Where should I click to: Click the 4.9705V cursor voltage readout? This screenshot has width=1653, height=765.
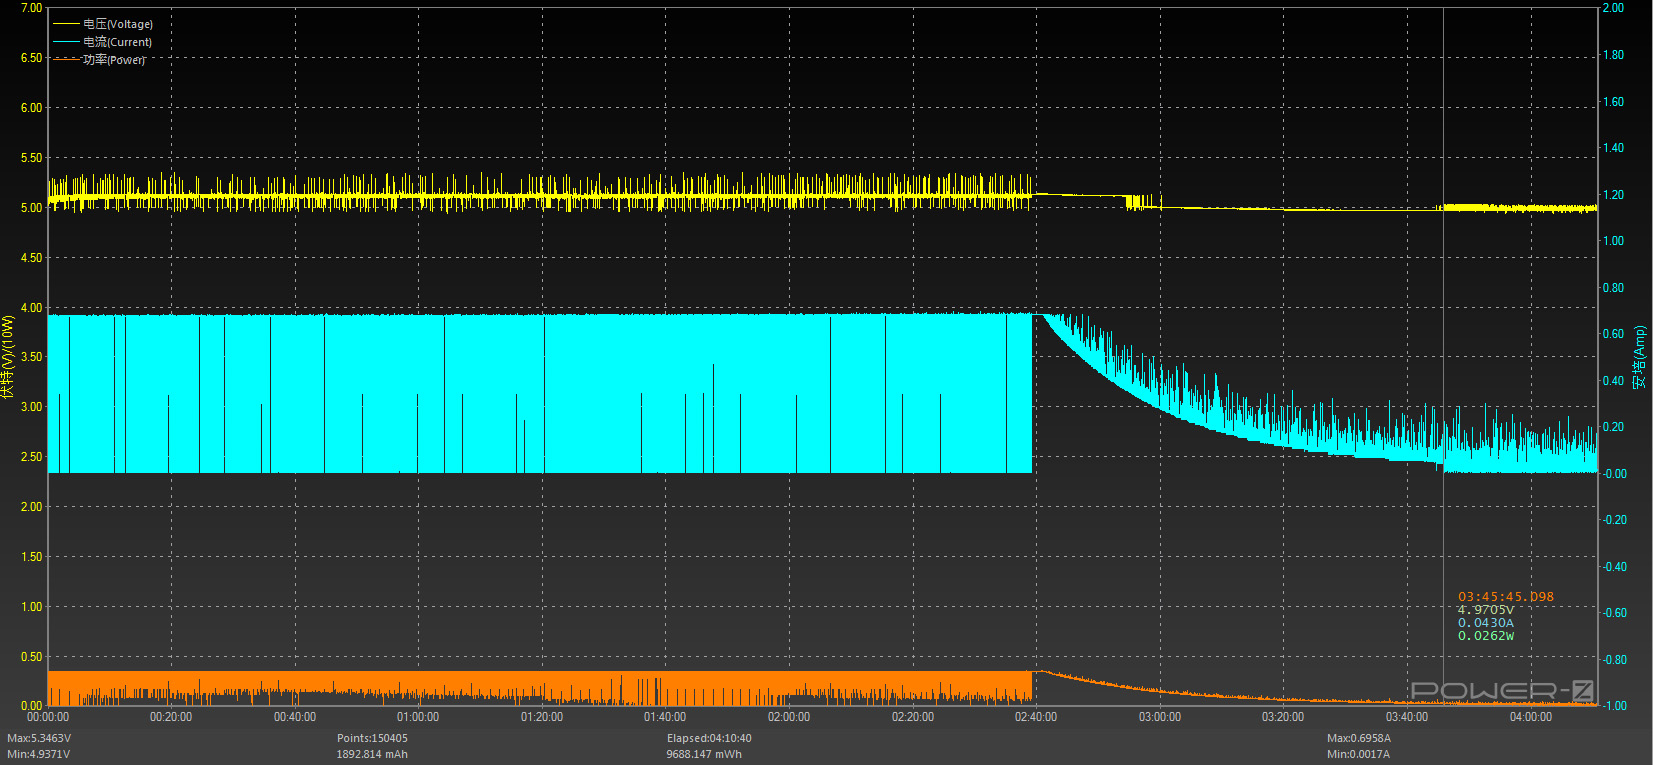click(1485, 610)
